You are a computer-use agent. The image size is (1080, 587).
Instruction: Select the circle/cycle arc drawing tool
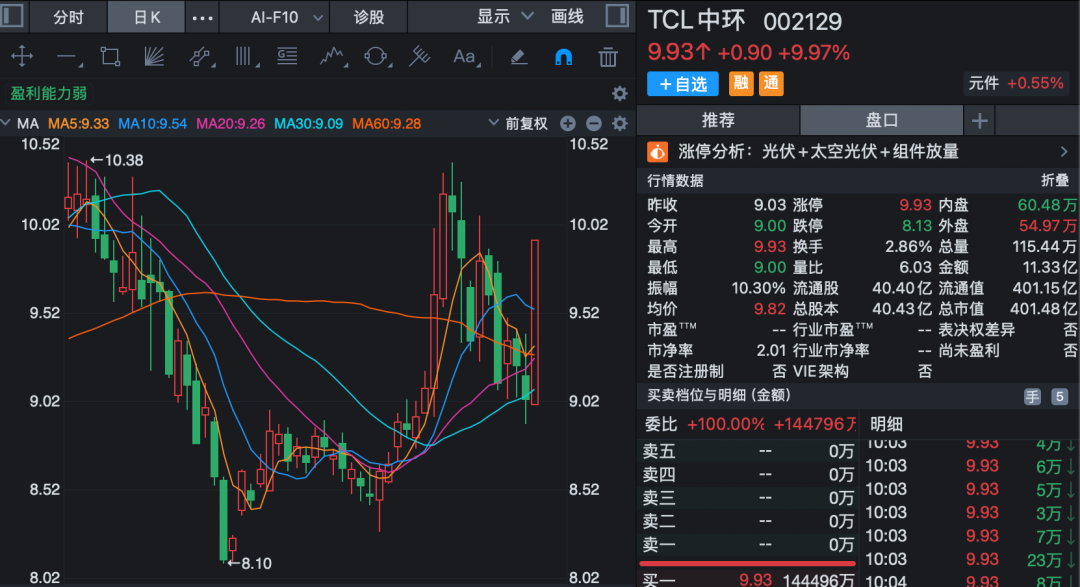pyautogui.click(x=377, y=56)
